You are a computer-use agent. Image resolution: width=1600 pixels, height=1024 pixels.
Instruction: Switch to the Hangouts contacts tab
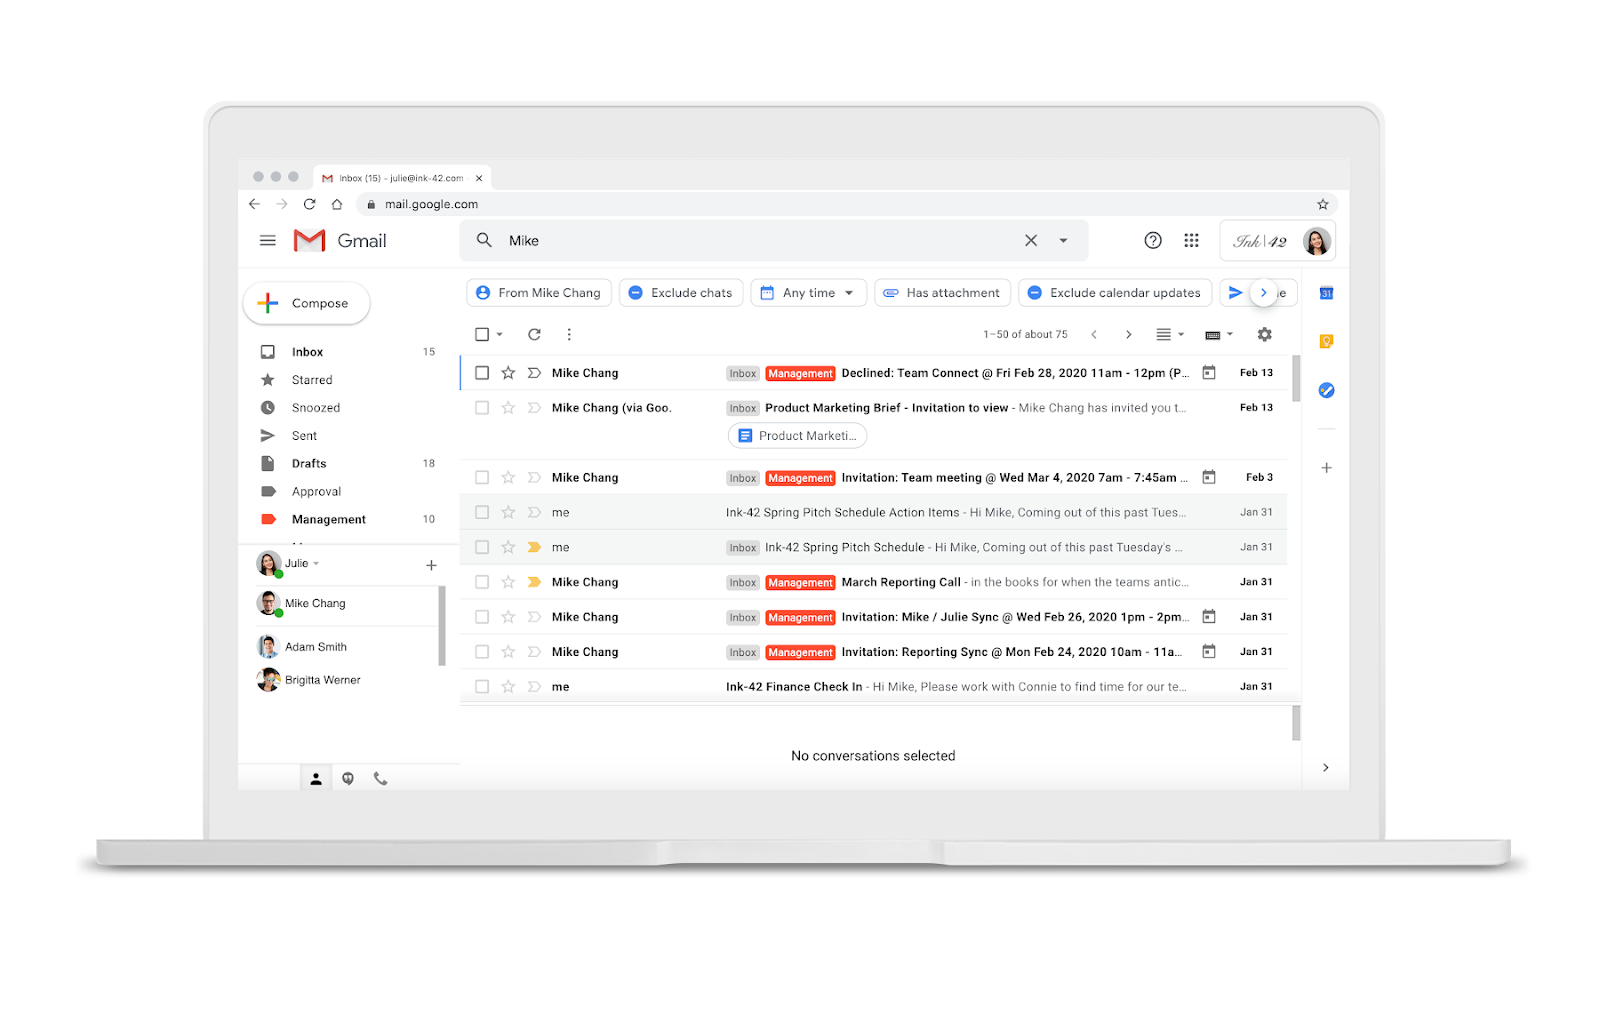(x=316, y=779)
